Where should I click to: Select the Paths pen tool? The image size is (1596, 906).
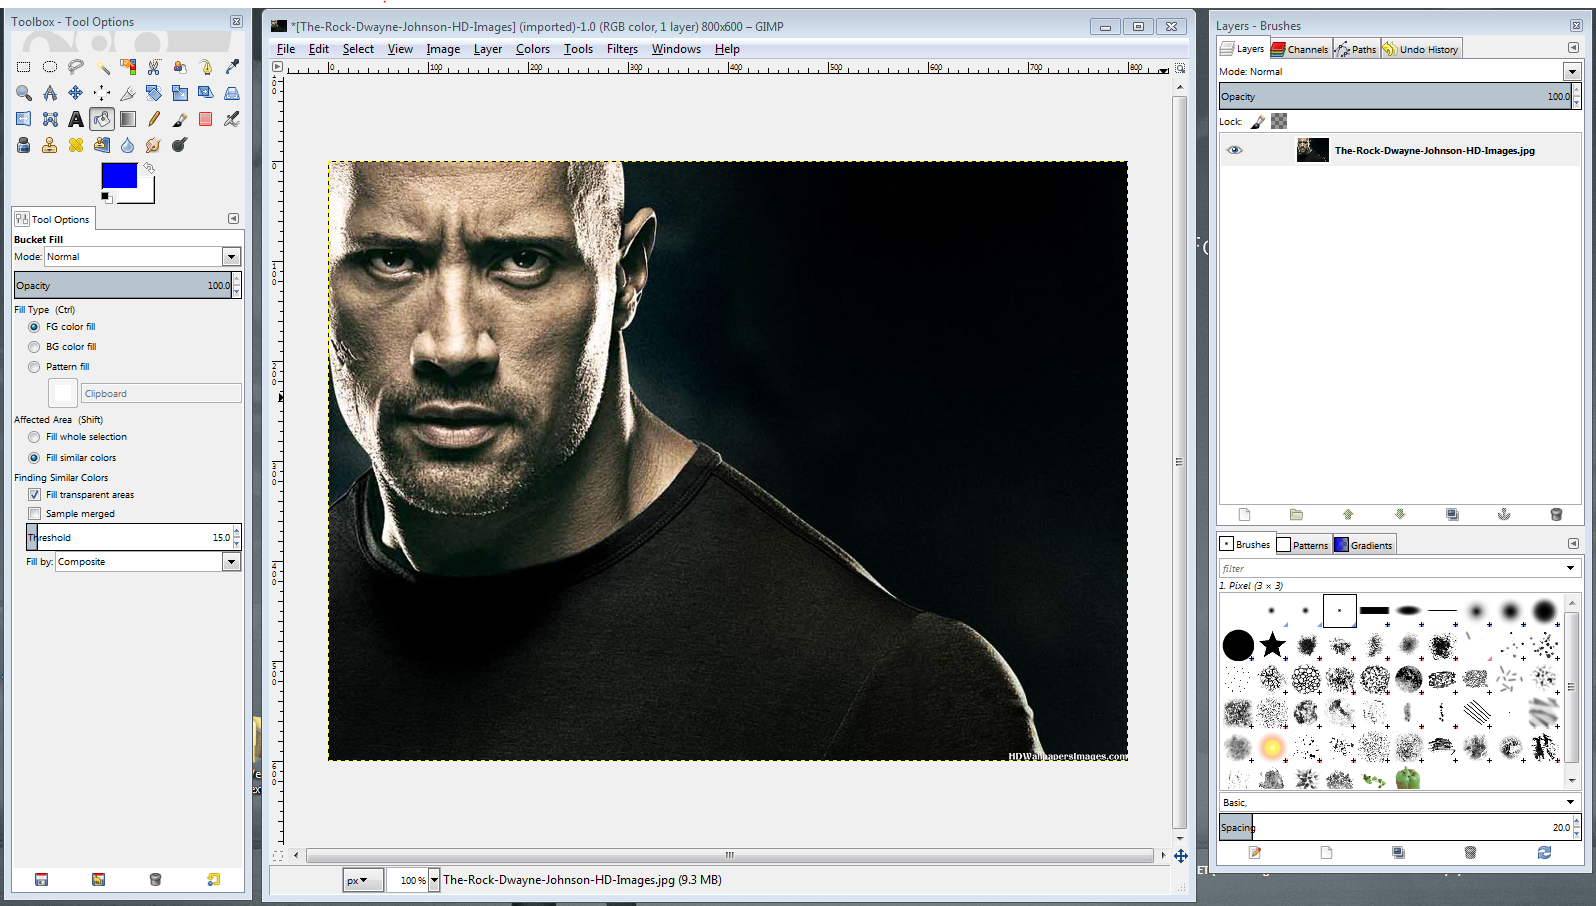click(x=206, y=67)
